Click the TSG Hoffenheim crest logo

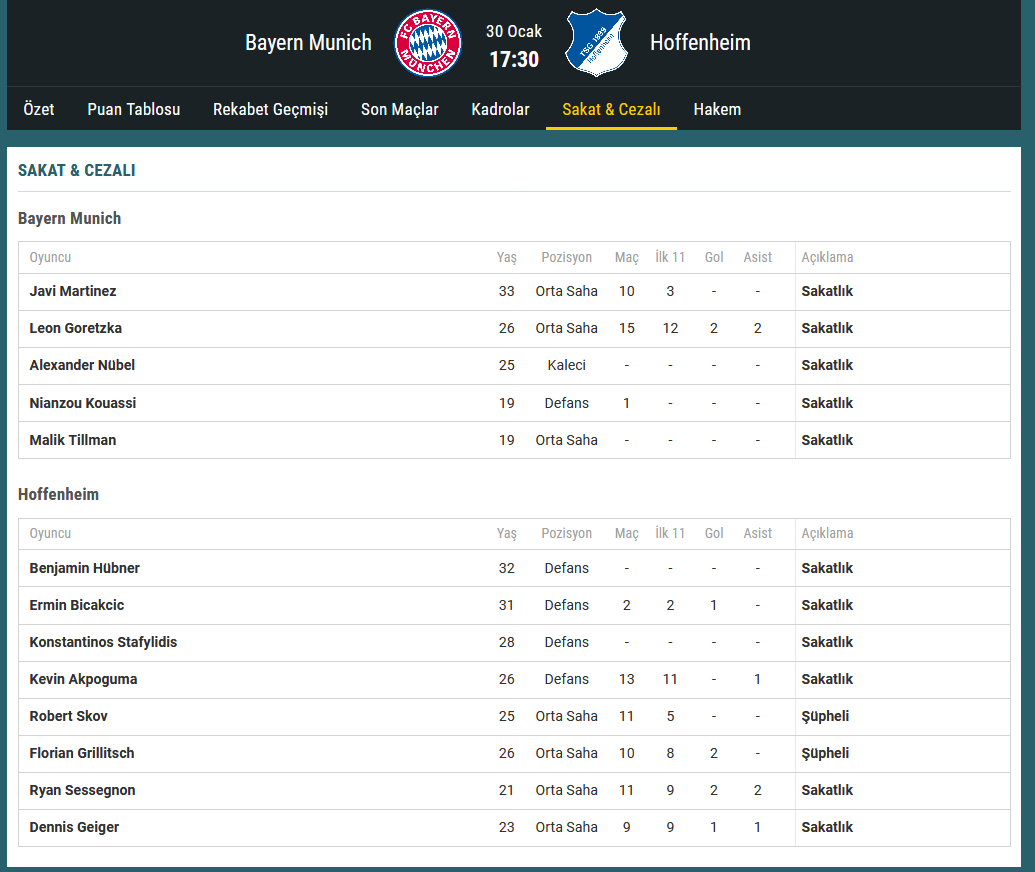pos(596,43)
